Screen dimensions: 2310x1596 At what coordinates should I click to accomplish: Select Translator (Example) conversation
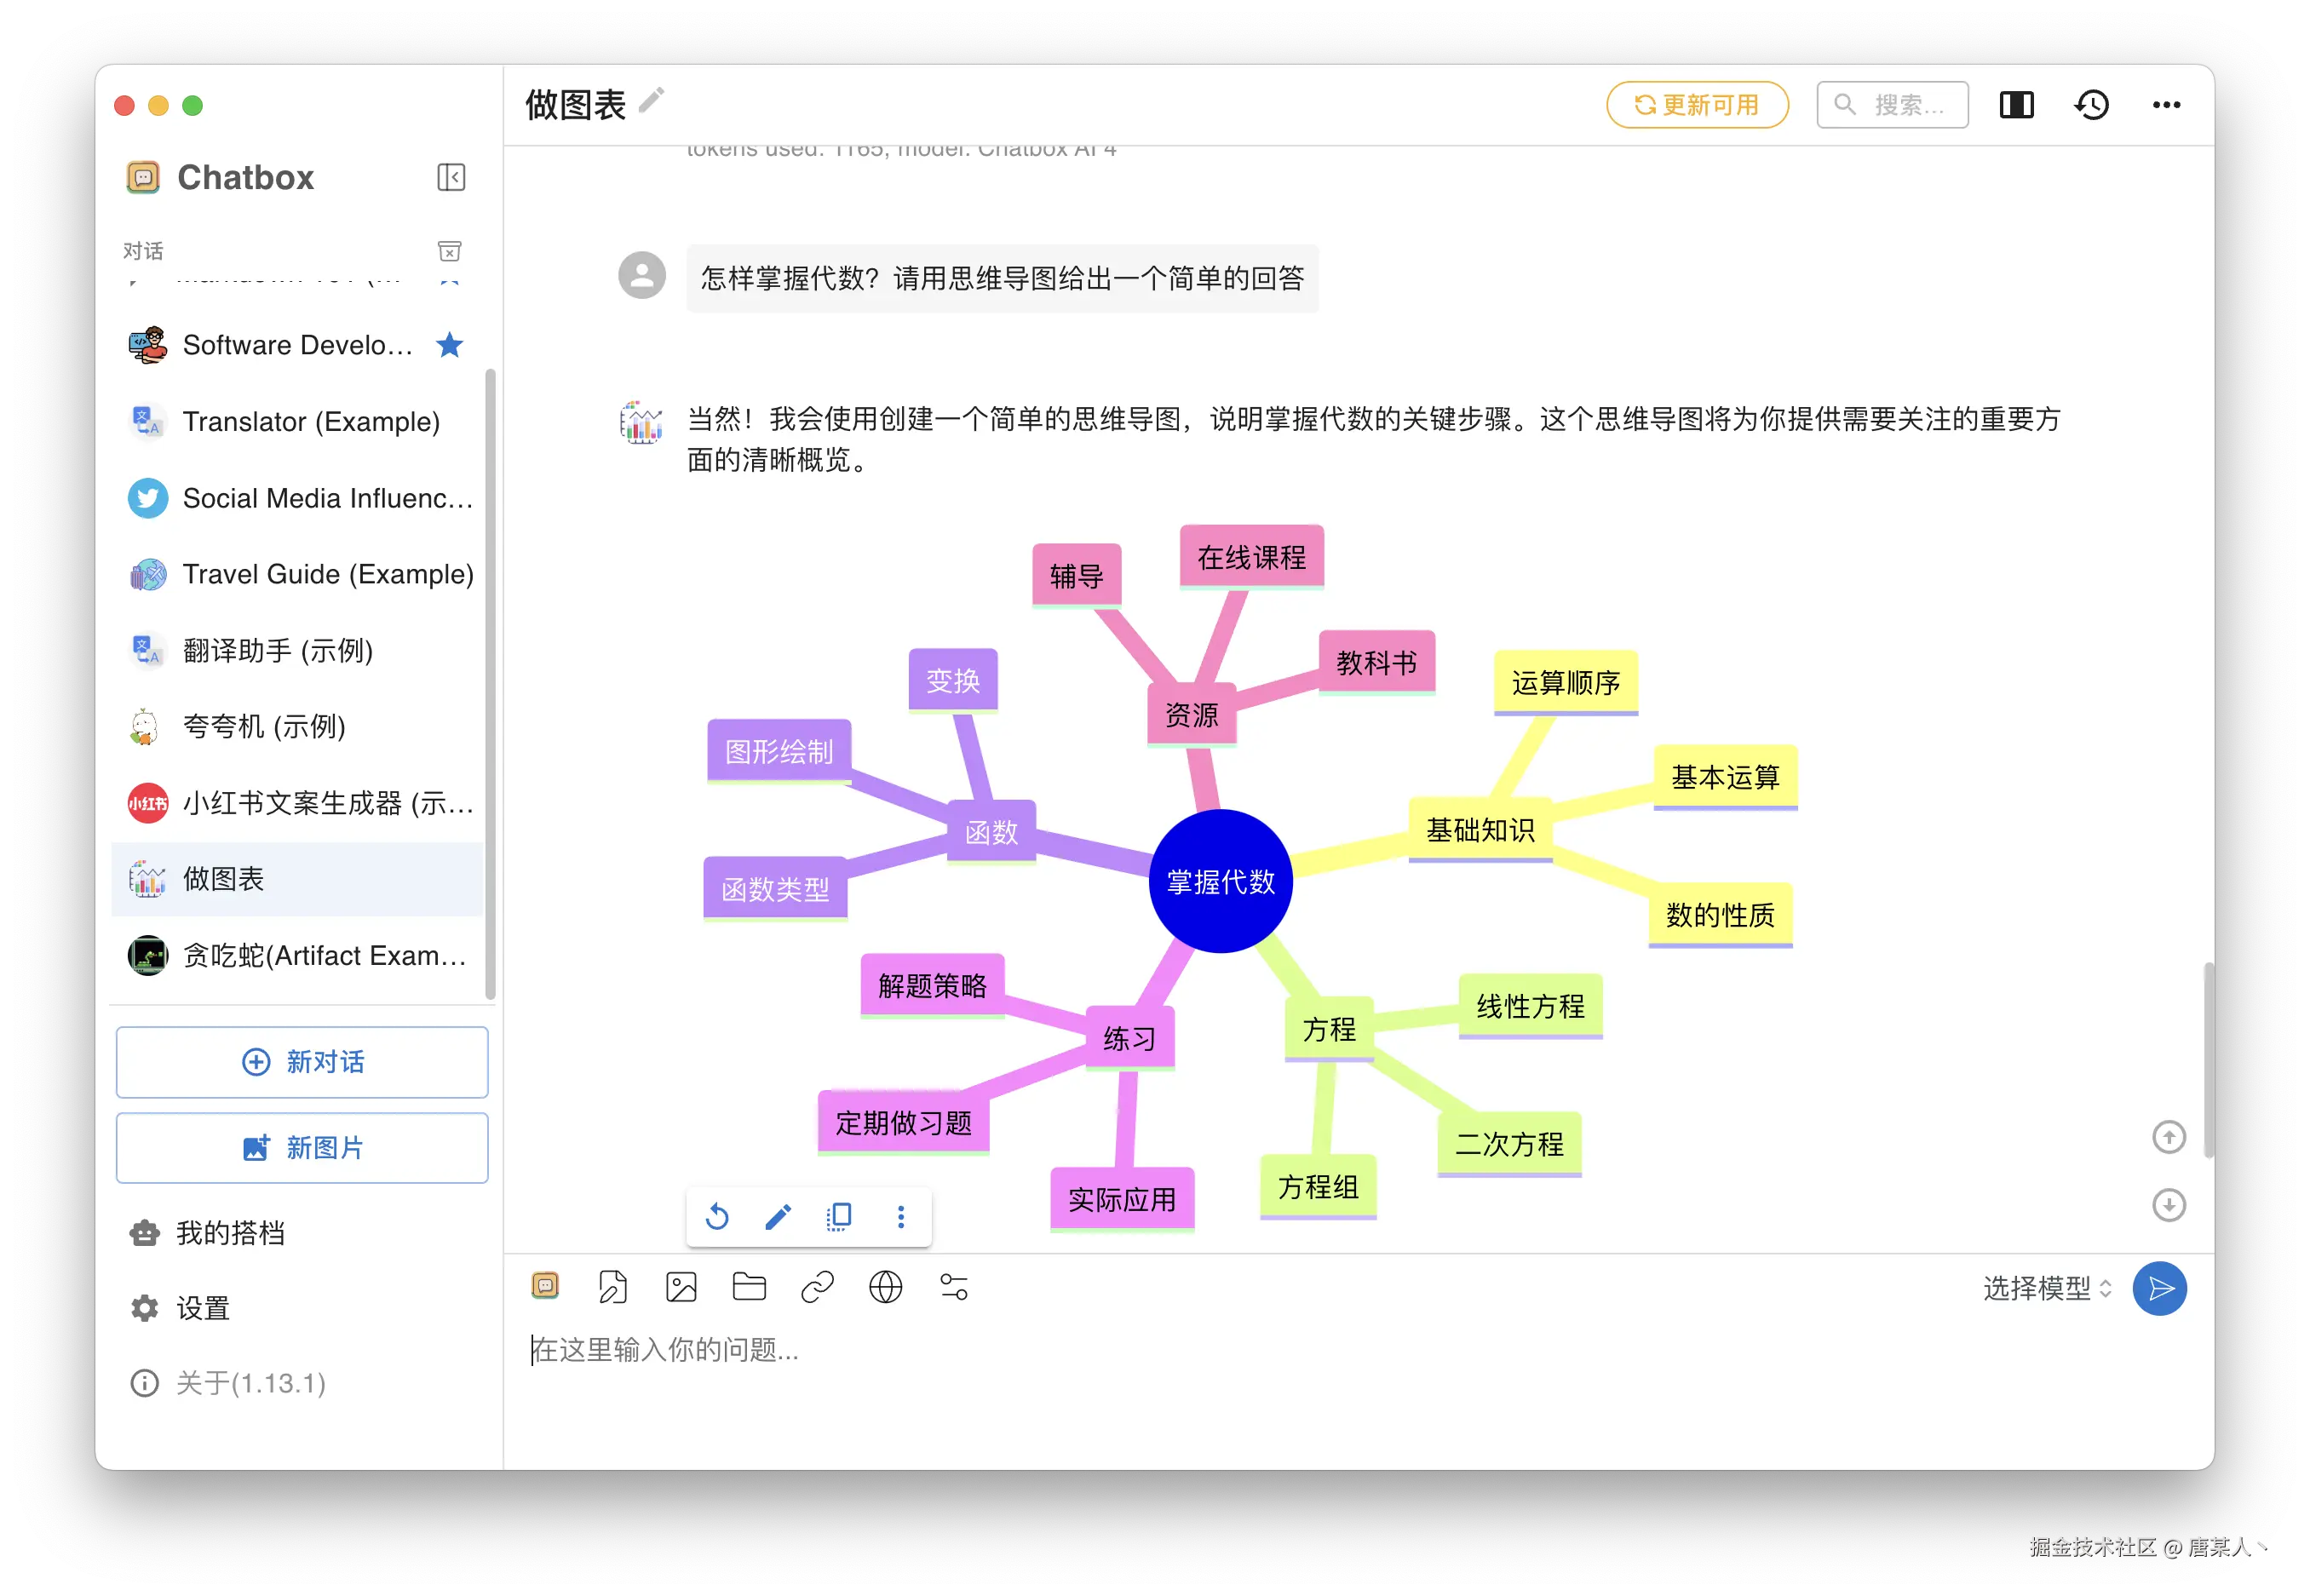click(310, 422)
